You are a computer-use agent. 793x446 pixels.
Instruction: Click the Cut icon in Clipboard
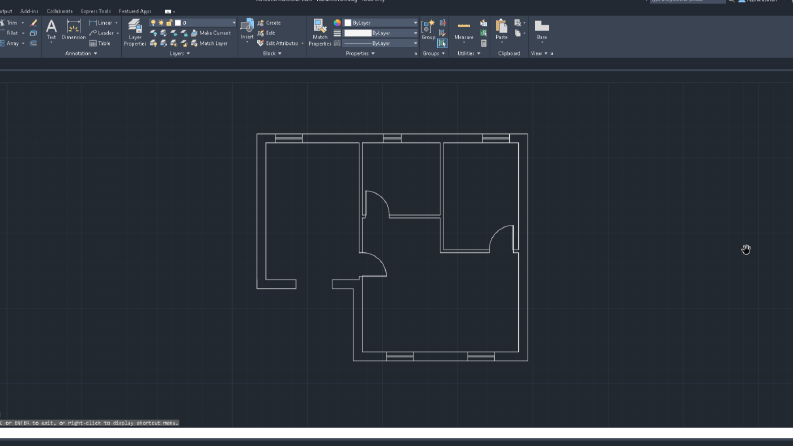coord(517,23)
